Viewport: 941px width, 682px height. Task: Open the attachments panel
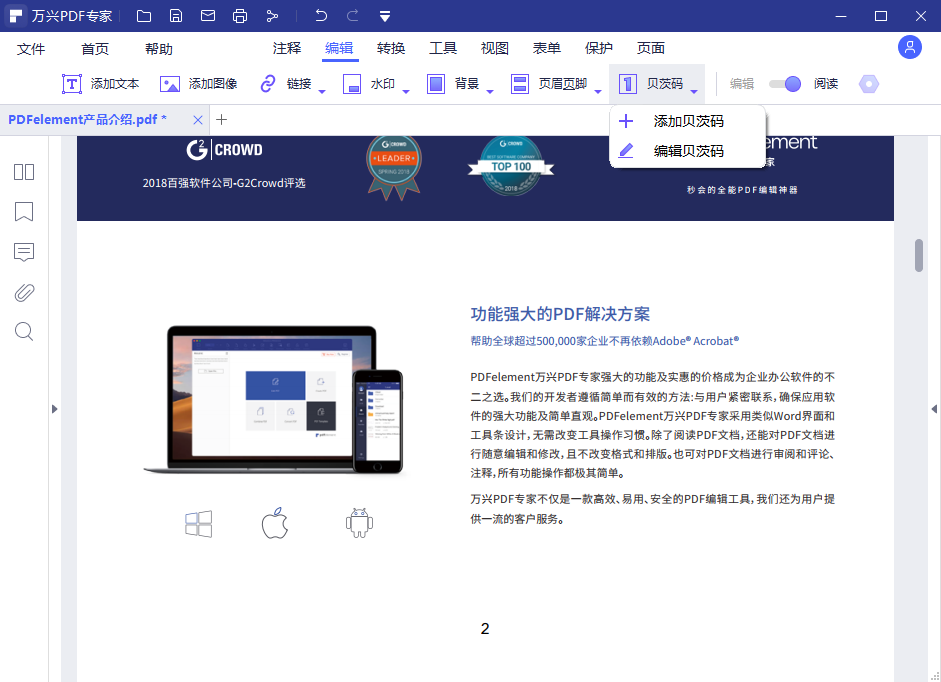coord(23,292)
